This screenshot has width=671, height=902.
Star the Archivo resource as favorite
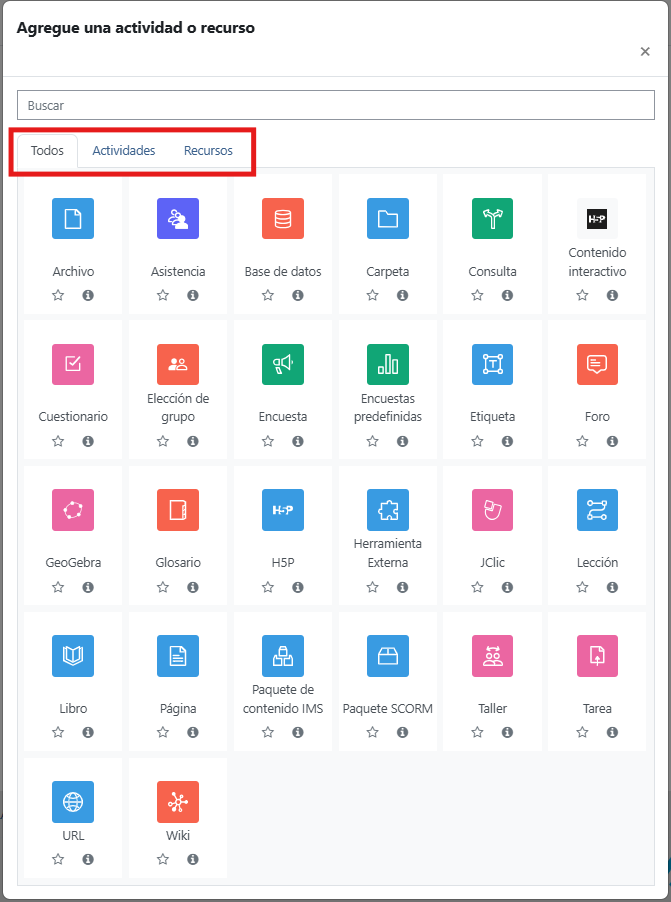point(58,295)
